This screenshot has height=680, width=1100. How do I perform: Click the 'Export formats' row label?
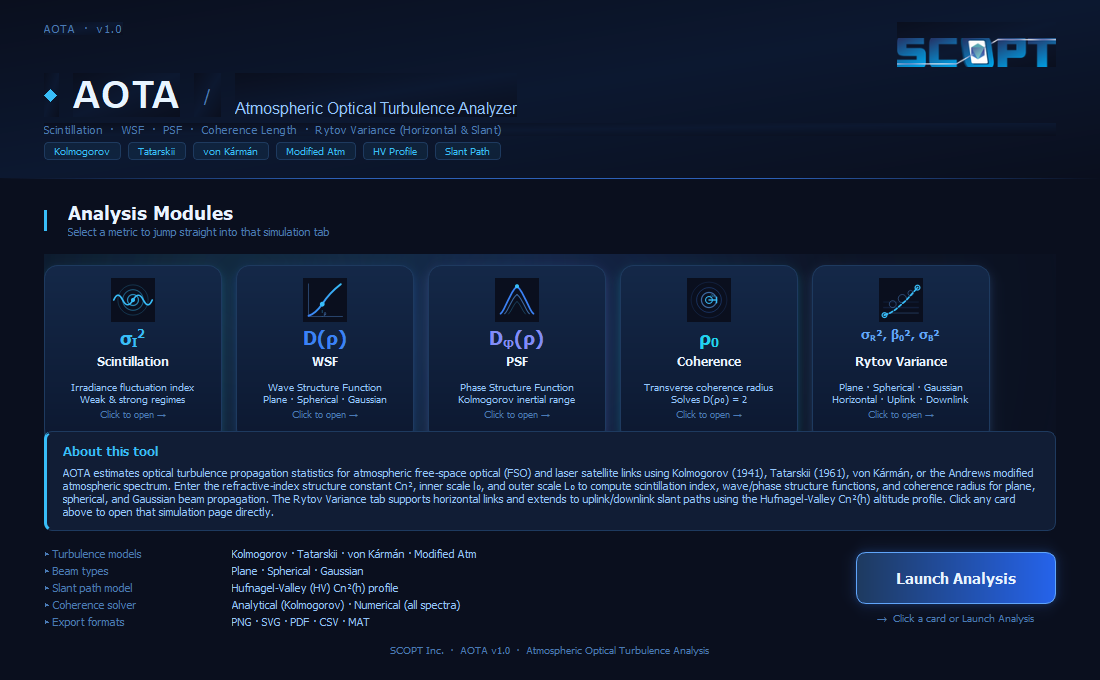[88, 622]
